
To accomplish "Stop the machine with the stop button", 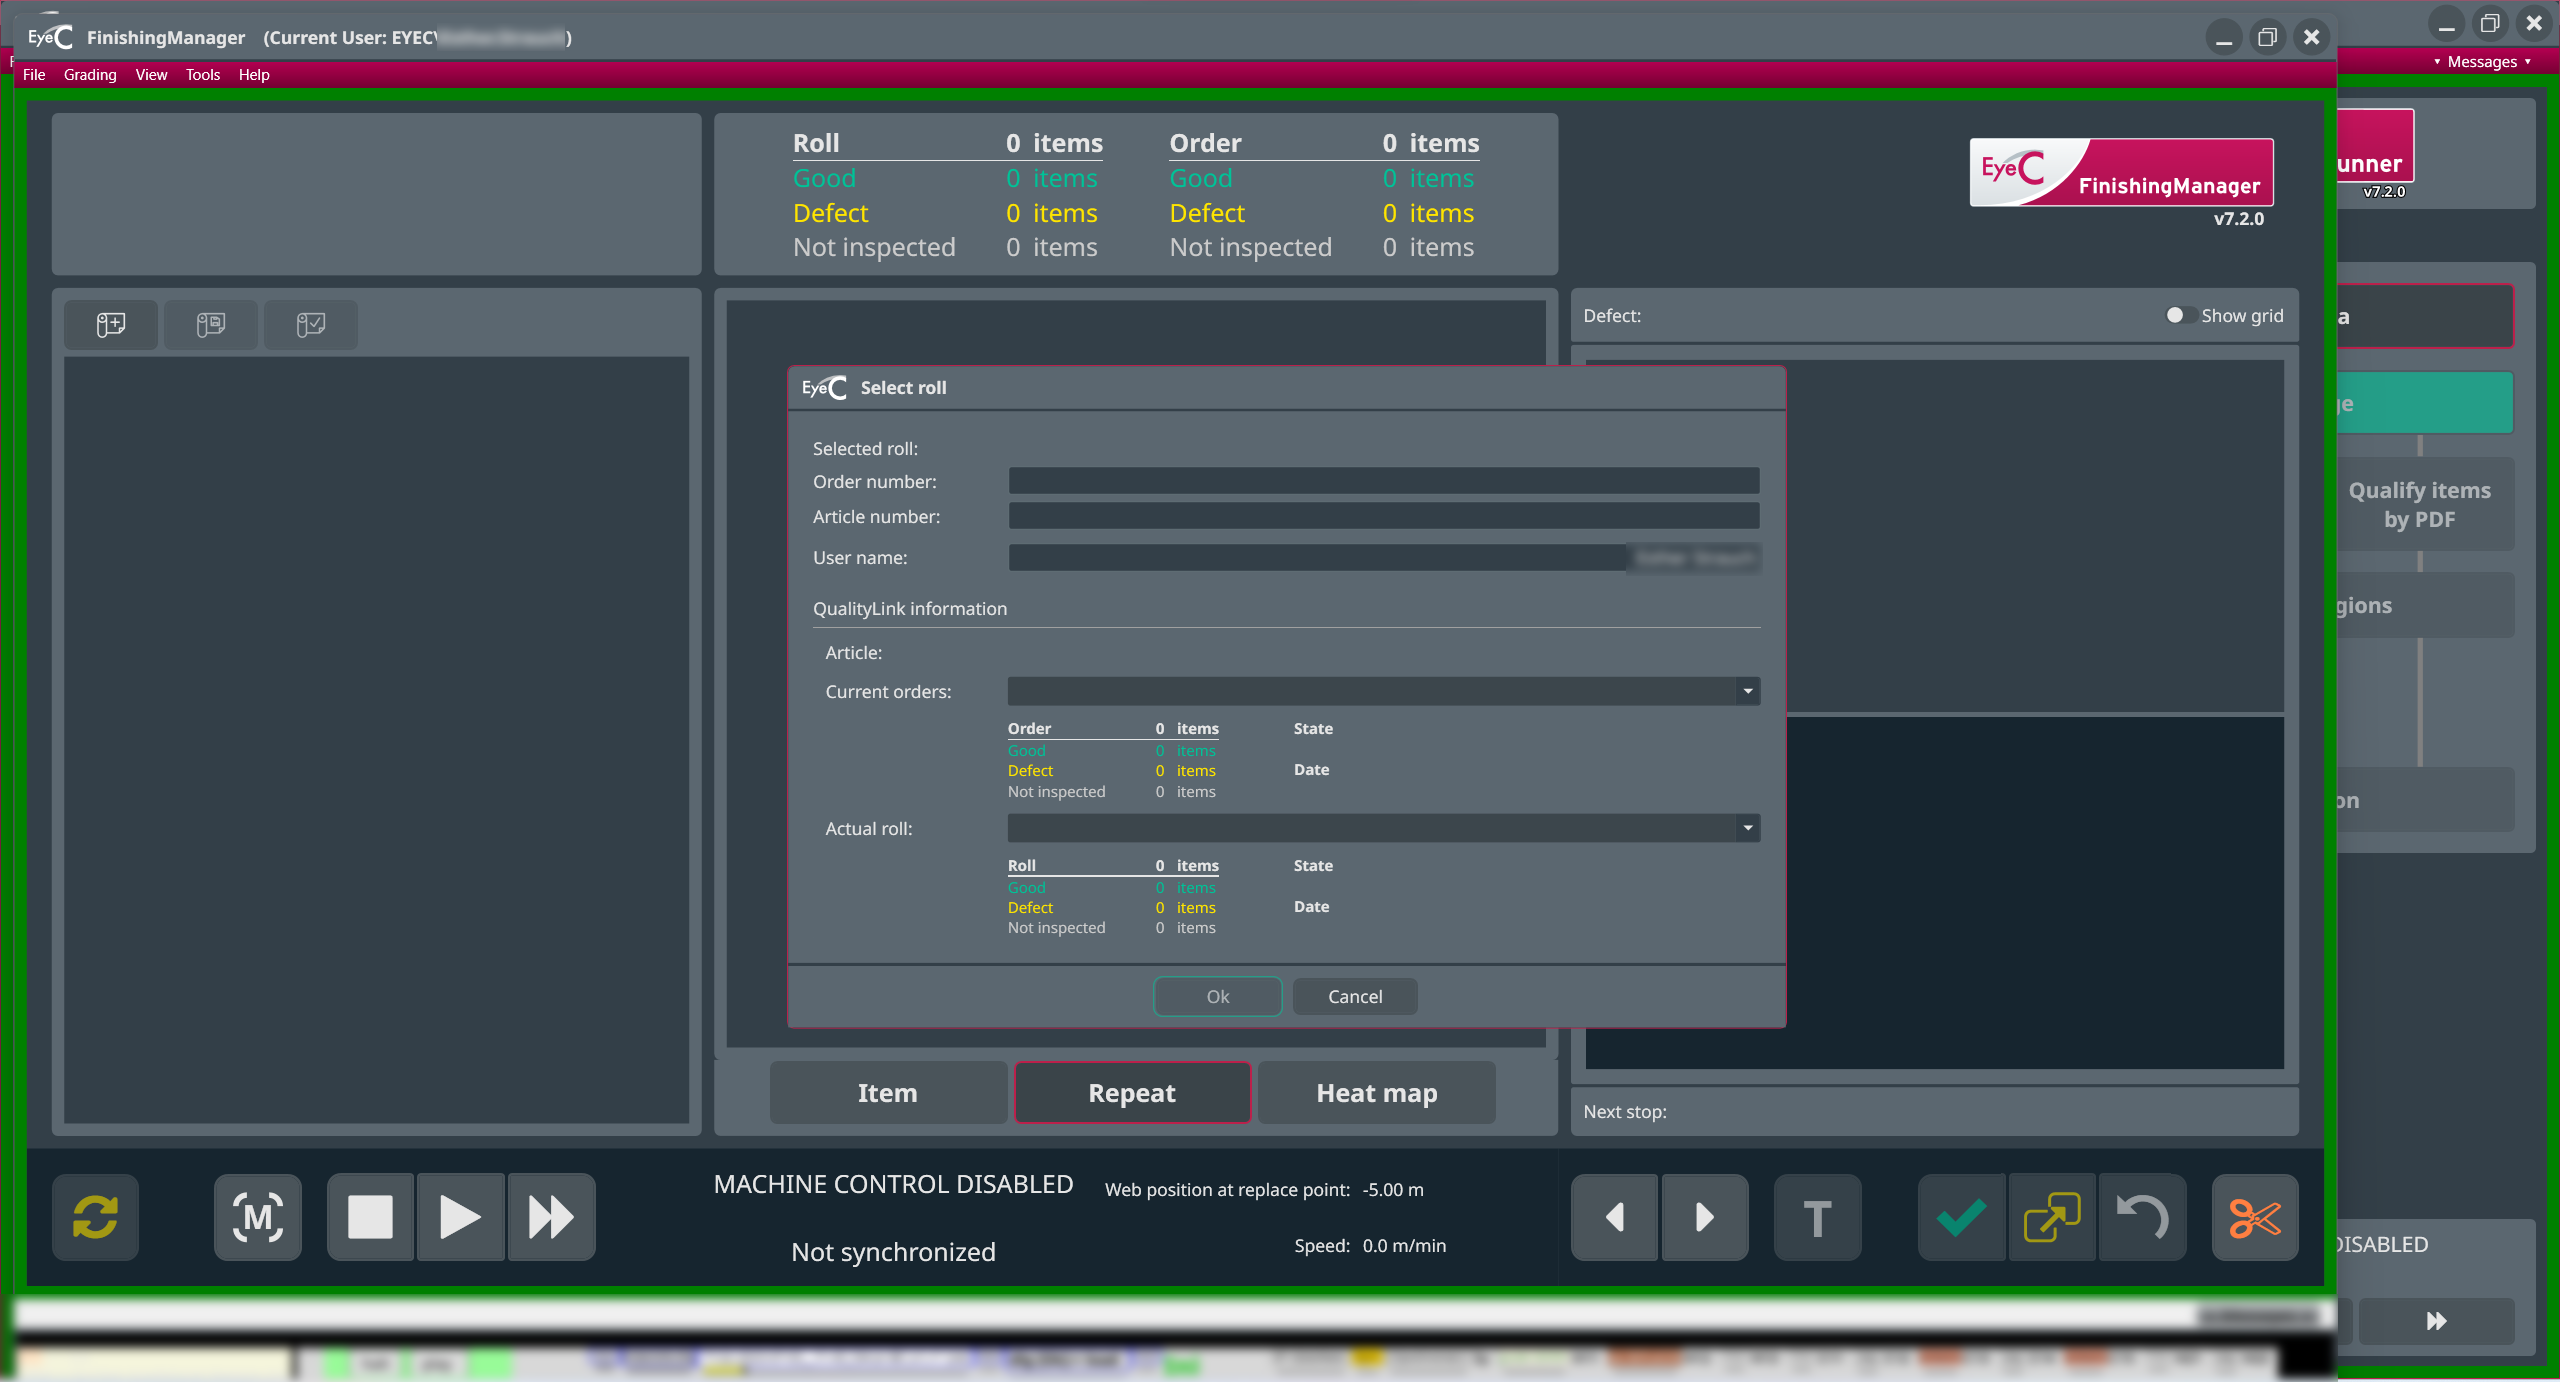I will click(370, 1218).
